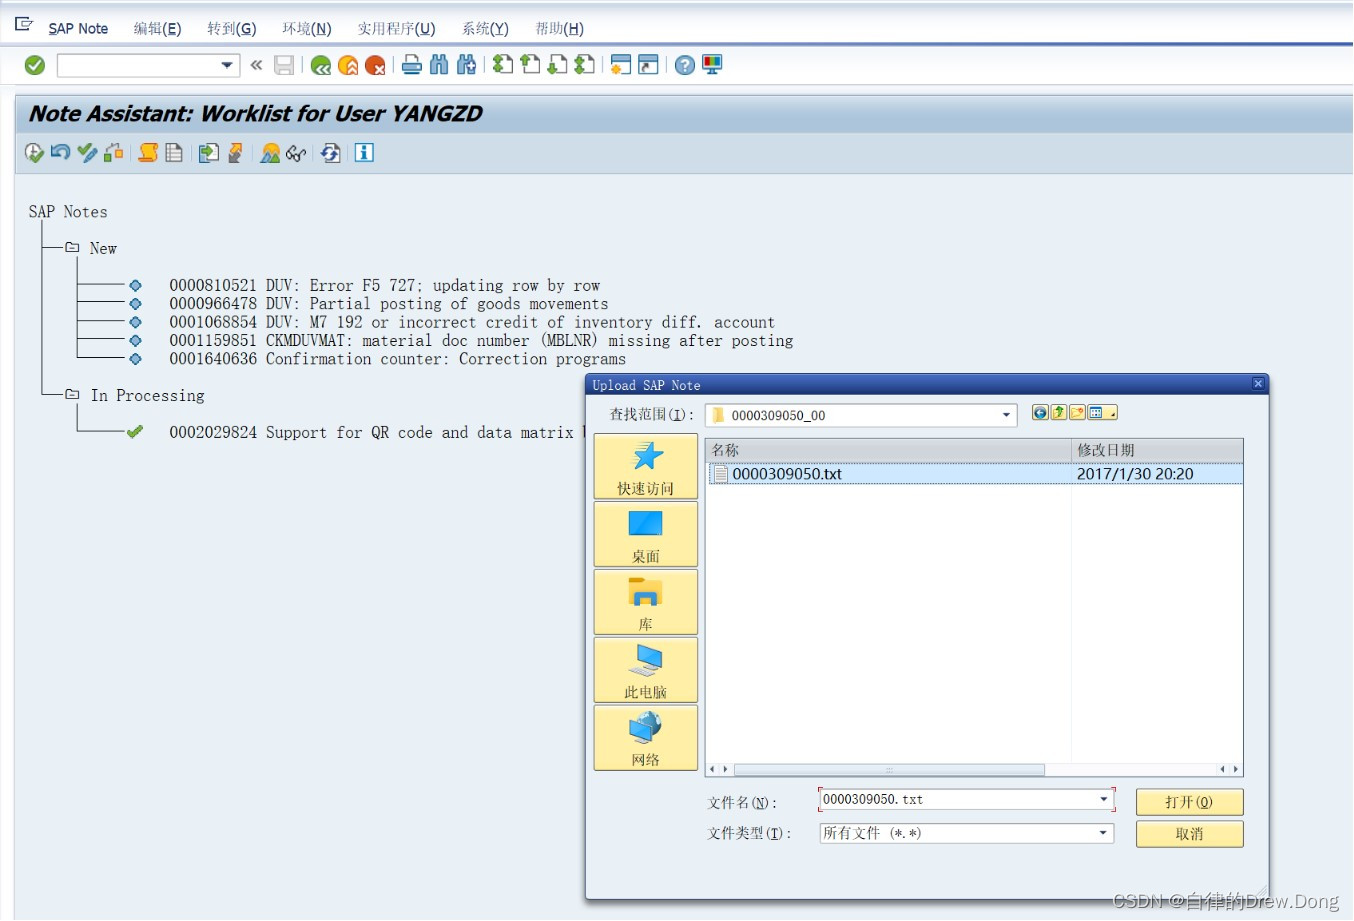Click the go-back icon in upload dialog
This screenshot has height=921, width=1354.
pos(1040,413)
